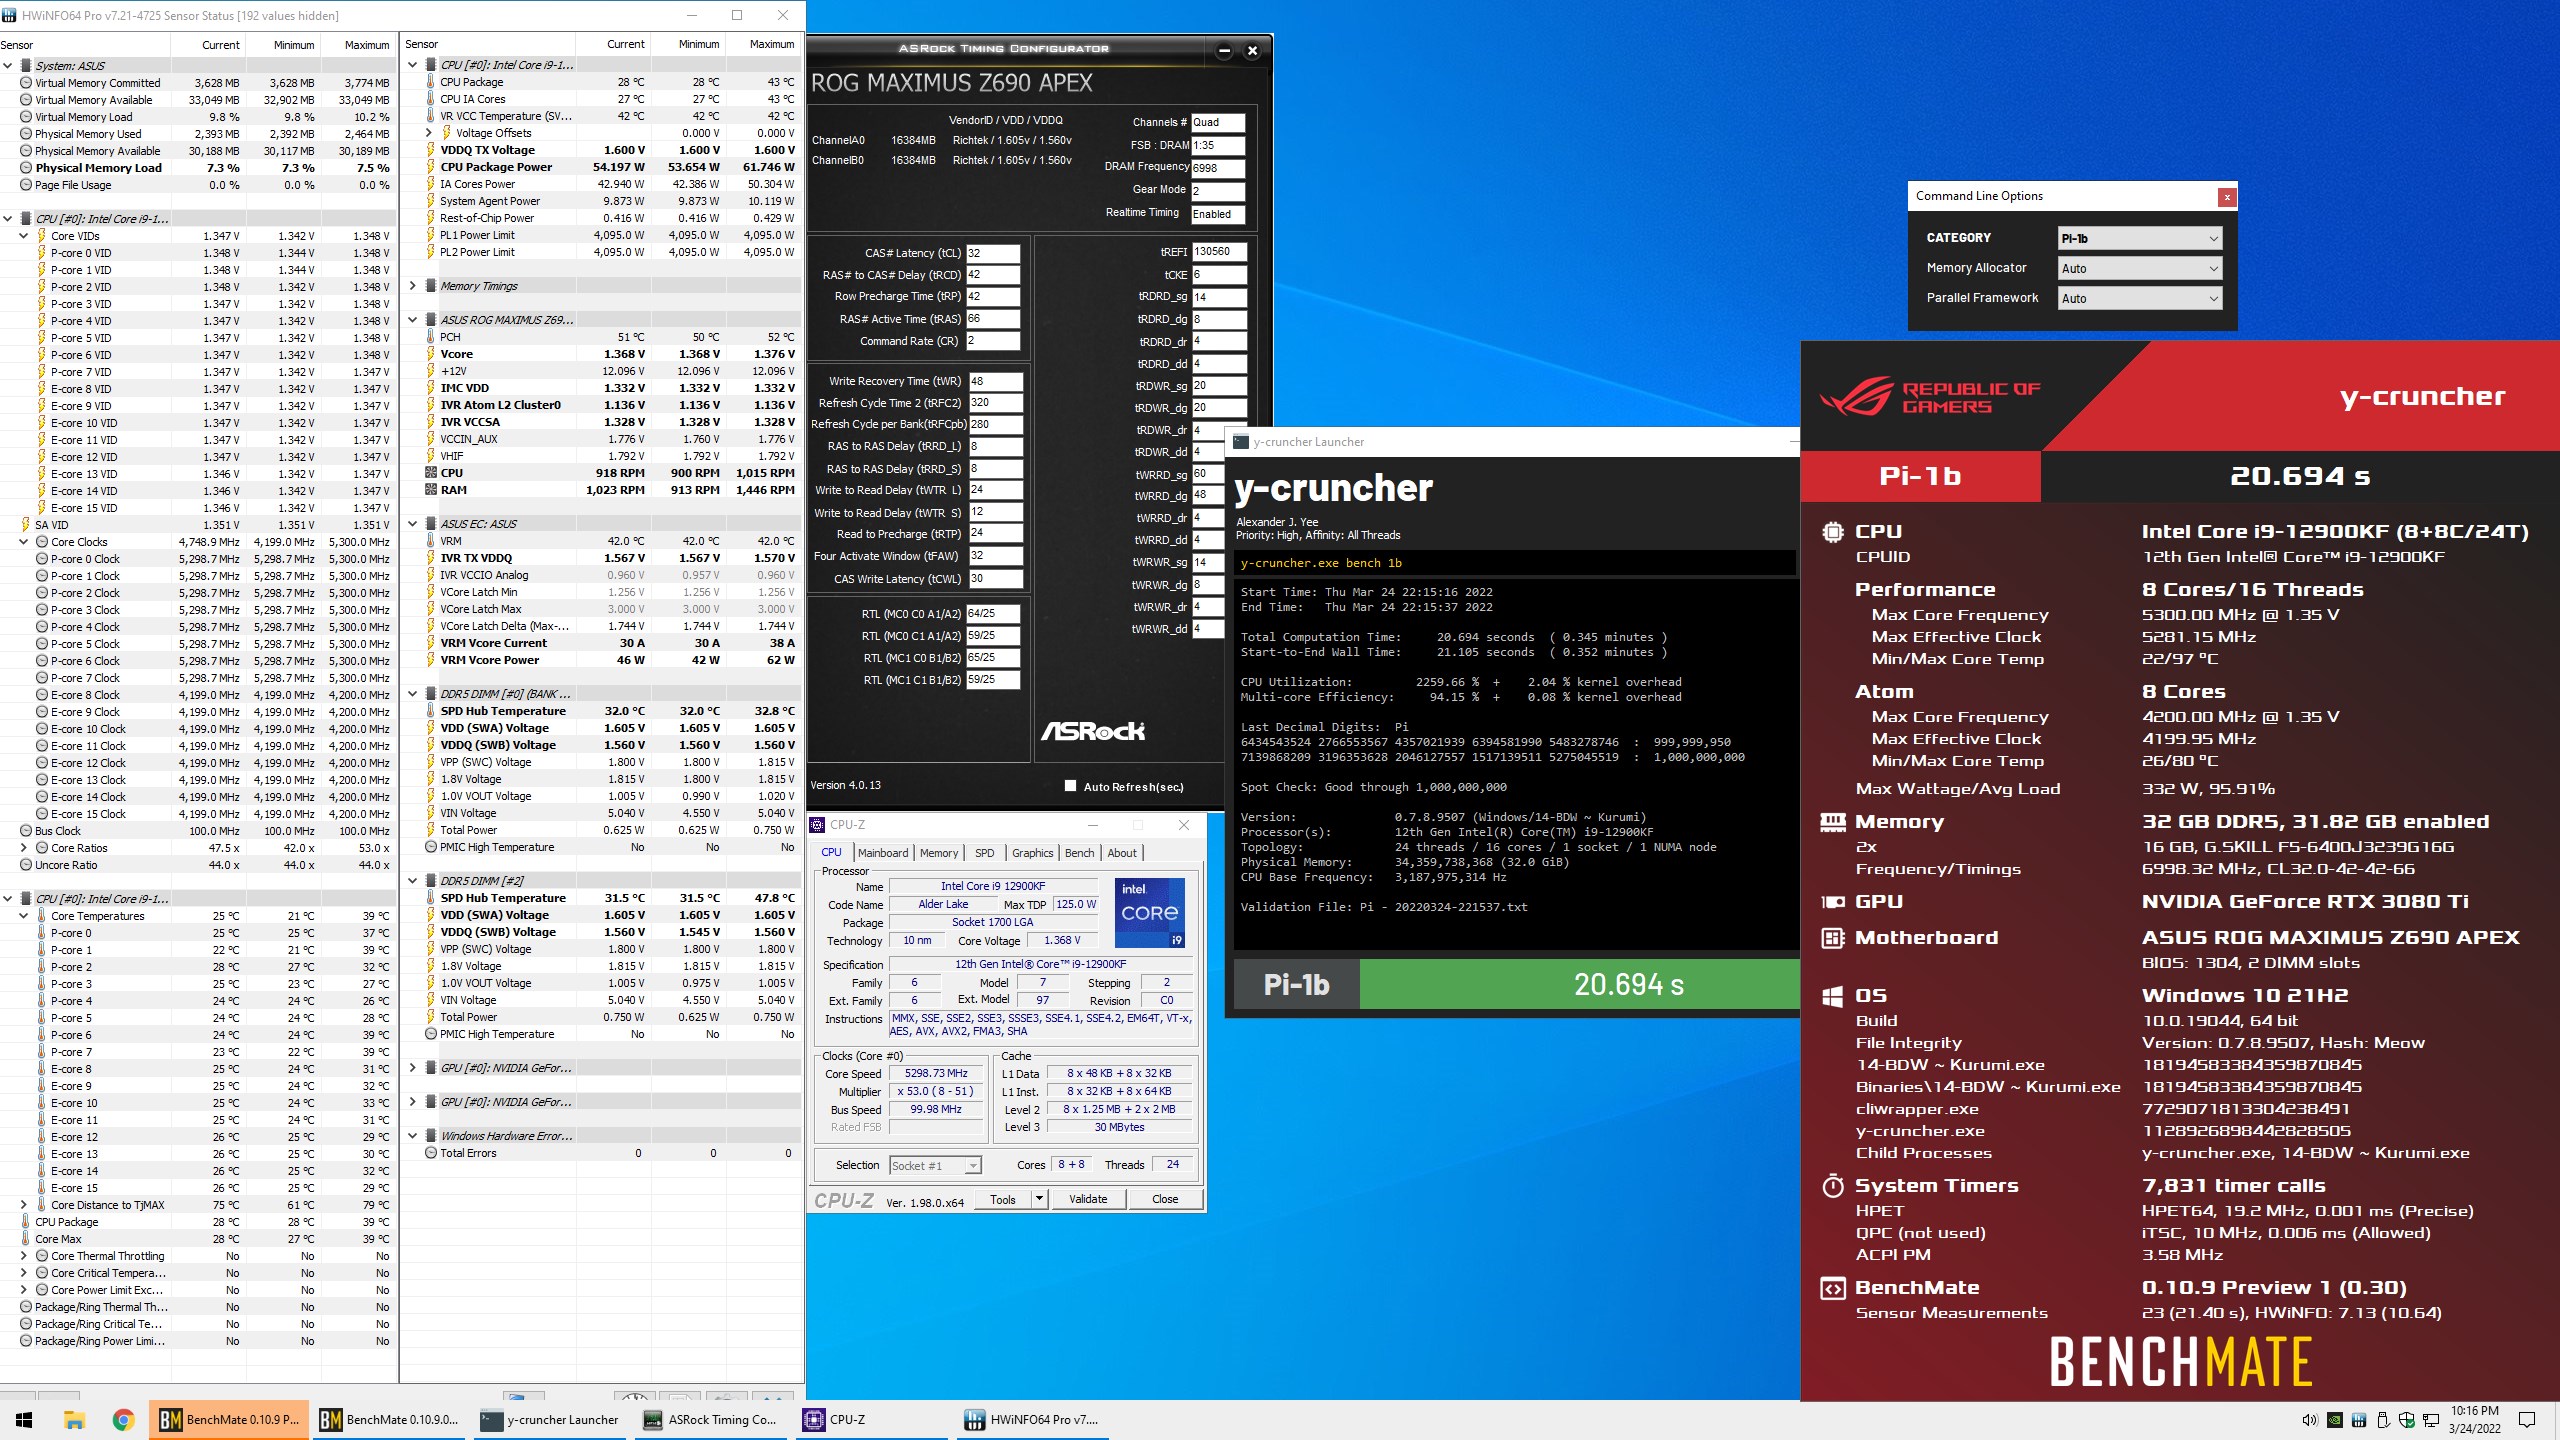Click the CPU chip icon in BenchMate panel
This screenshot has height=1440, width=2560.
1832,532
